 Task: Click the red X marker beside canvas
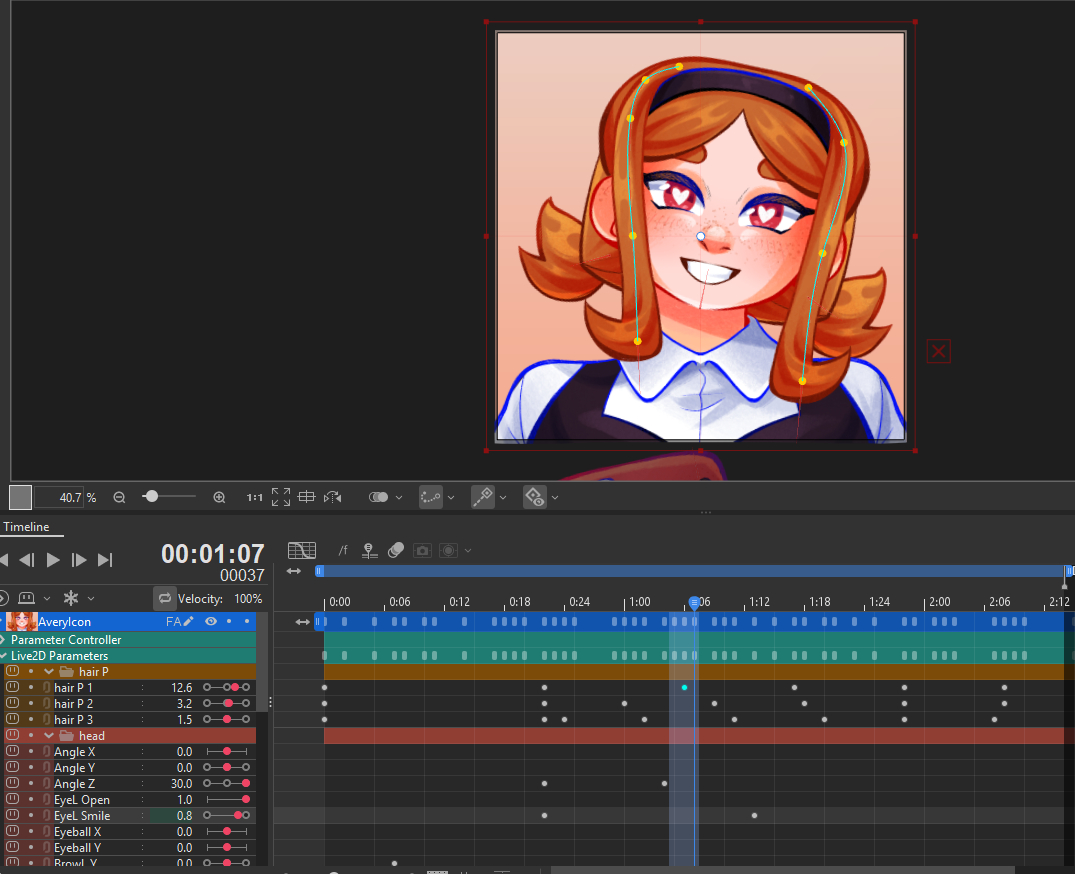(x=938, y=351)
